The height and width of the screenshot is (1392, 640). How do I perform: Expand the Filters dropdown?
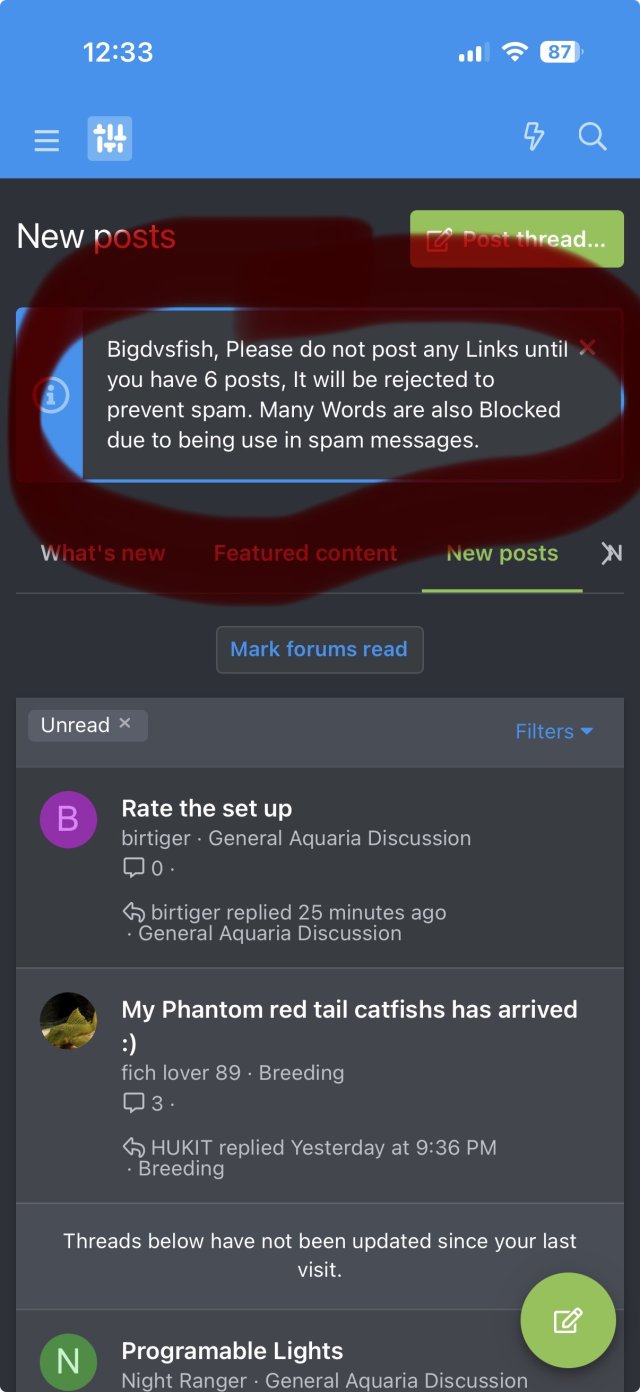[x=554, y=732]
